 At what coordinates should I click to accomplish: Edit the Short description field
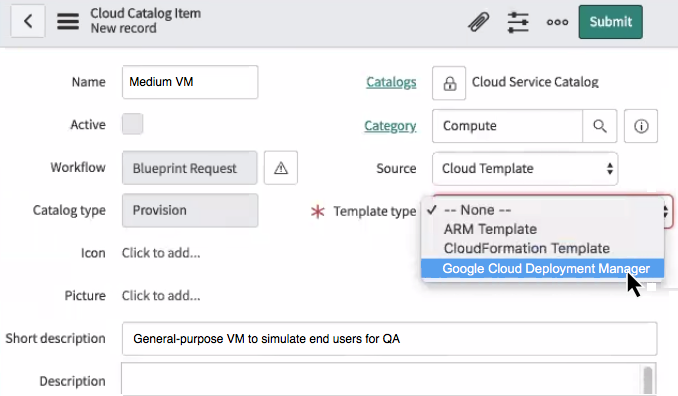click(x=389, y=339)
